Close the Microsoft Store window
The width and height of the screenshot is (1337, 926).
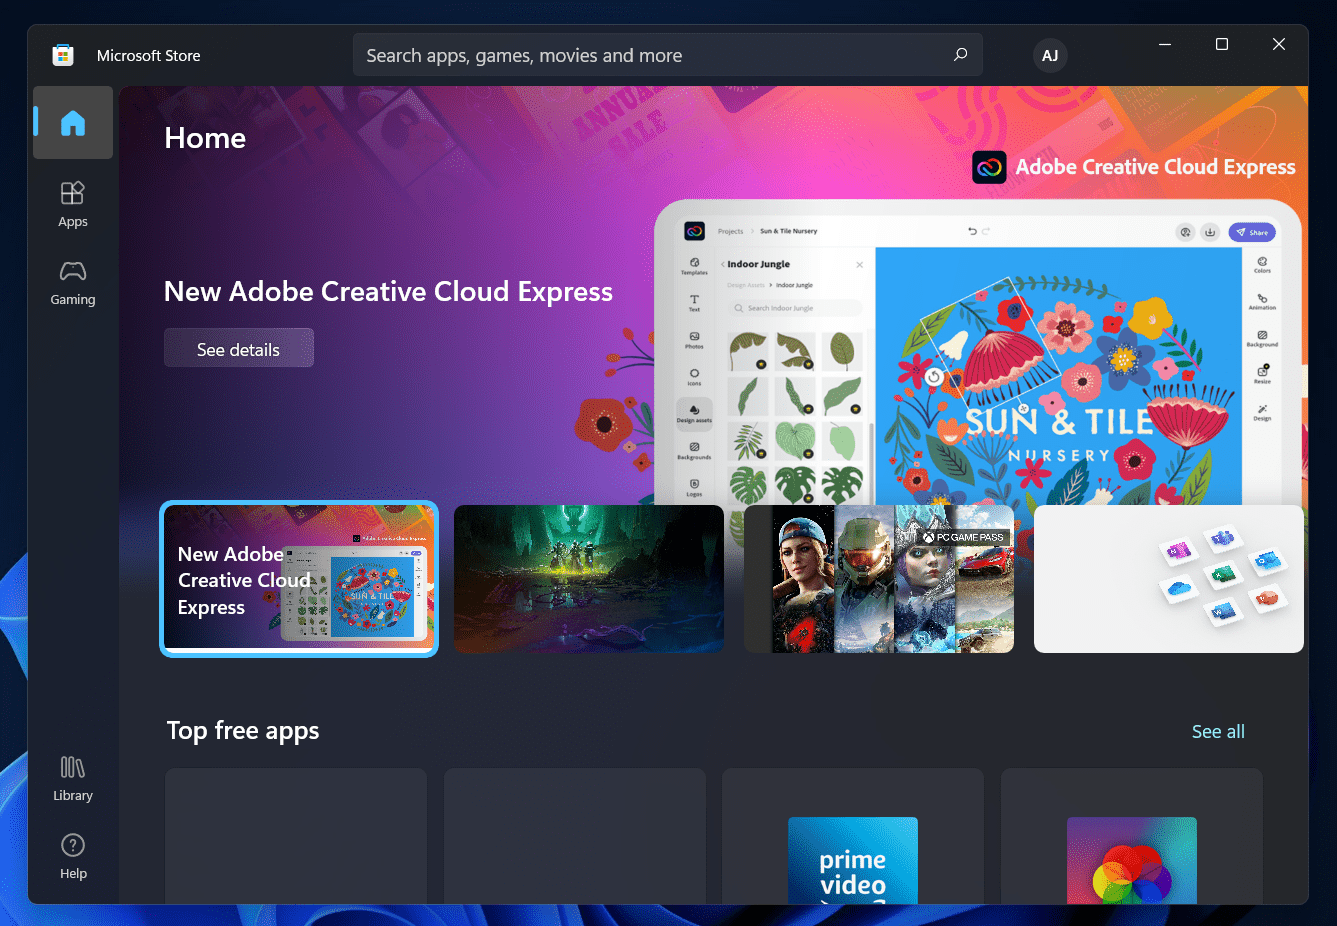click(x=1279, y=44)
